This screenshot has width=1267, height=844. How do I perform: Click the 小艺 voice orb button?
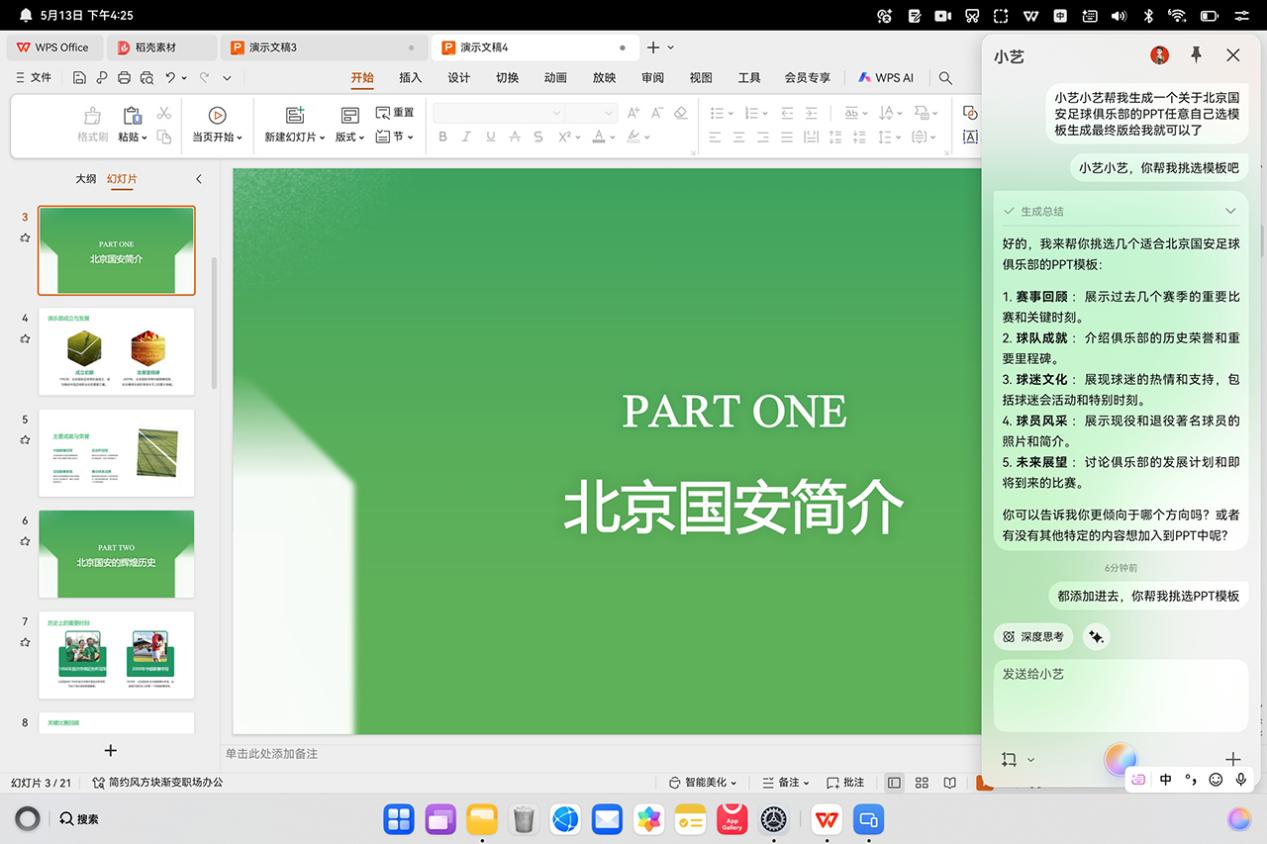click(1120, 759)
